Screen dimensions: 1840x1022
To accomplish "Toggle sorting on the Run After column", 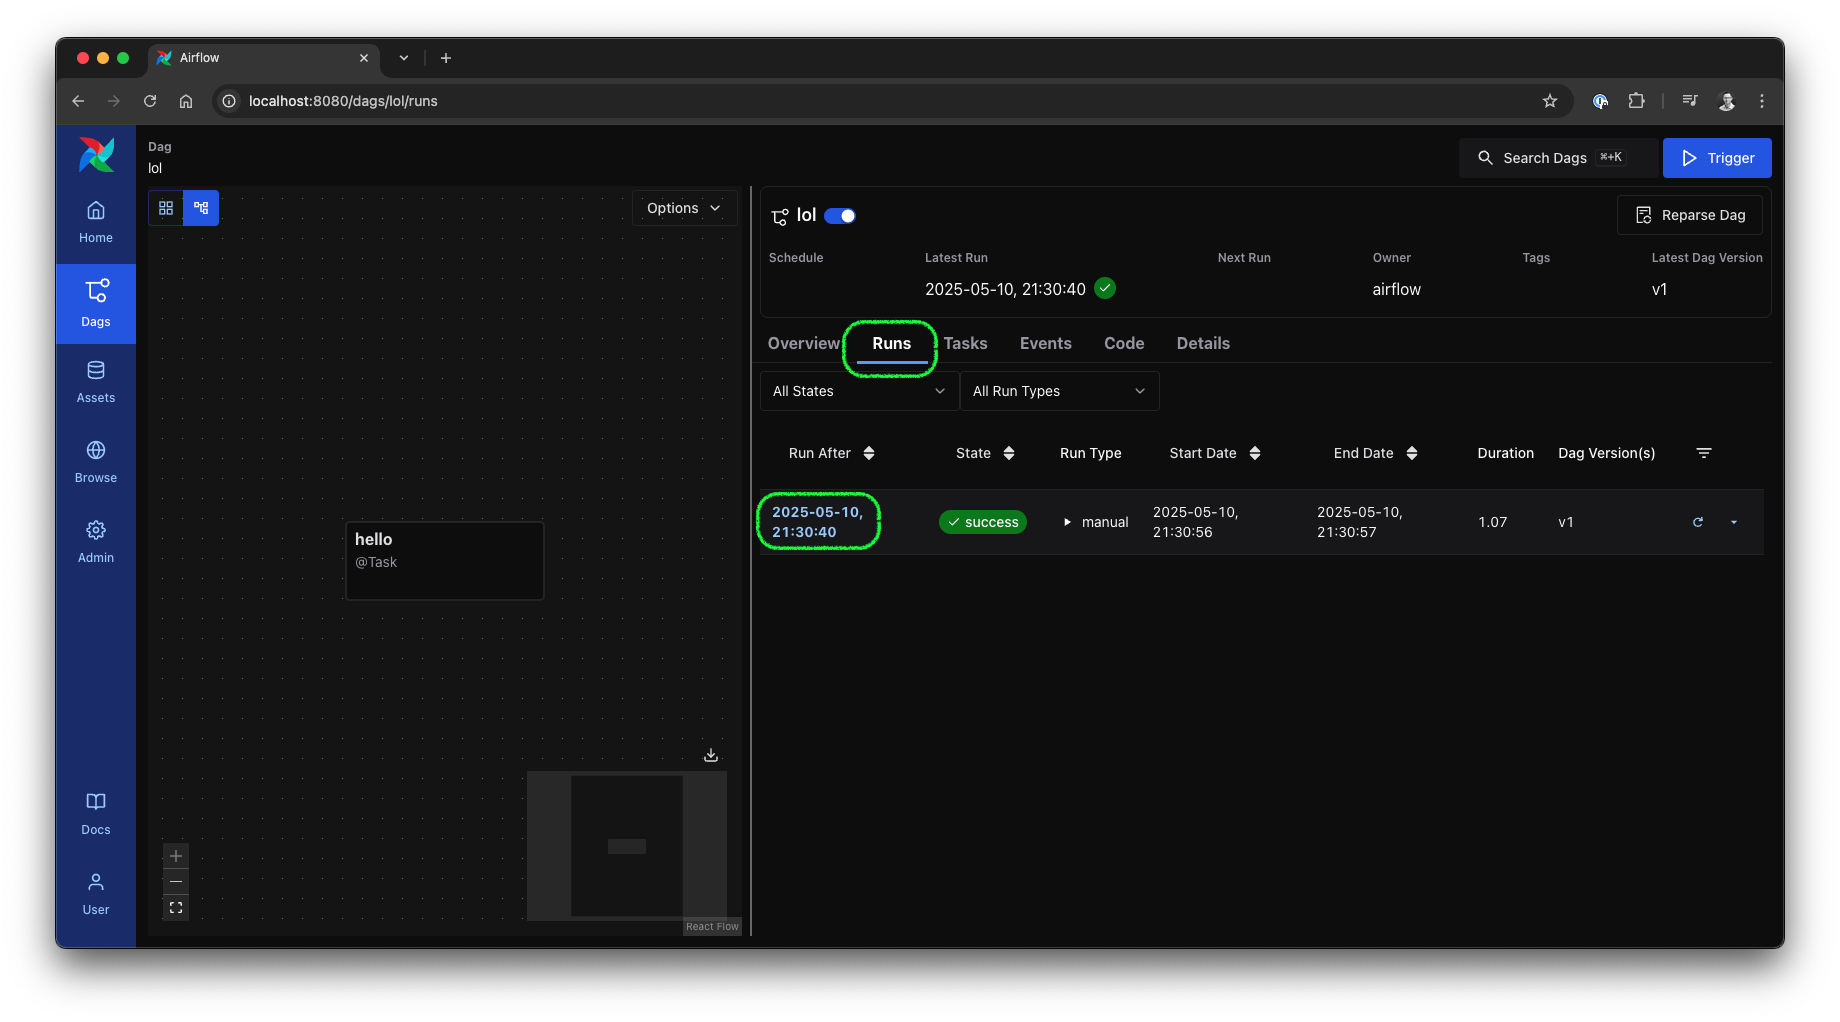I will tap(868, 452).
